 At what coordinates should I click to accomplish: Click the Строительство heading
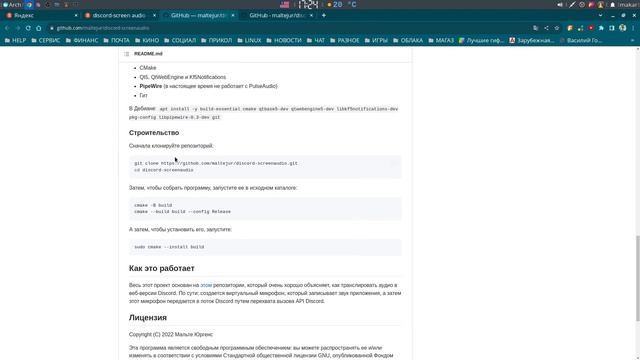pyautogui.click(x=154, y=133)
